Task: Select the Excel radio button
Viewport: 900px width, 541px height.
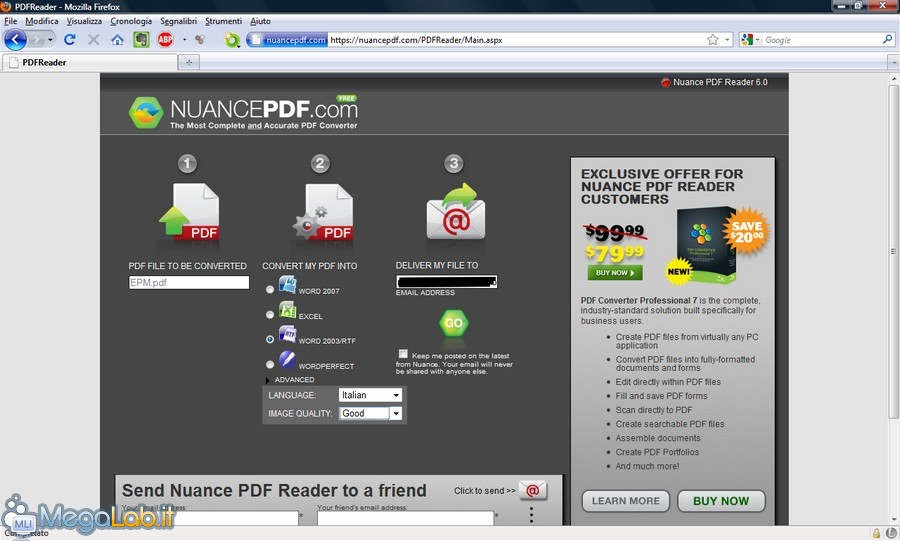Action: [x=270, y=314]
